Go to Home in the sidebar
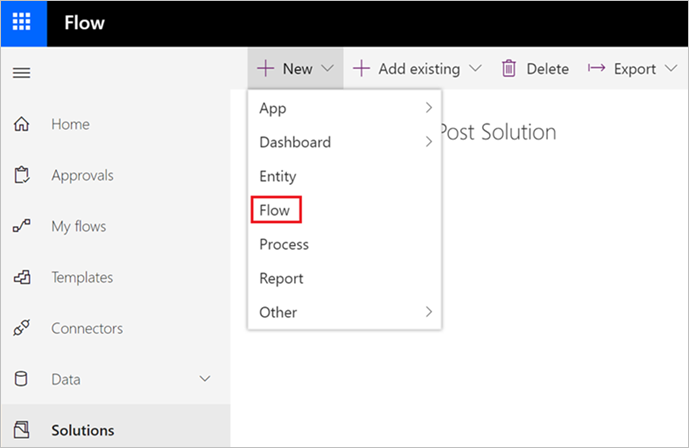 pos(70,124)
